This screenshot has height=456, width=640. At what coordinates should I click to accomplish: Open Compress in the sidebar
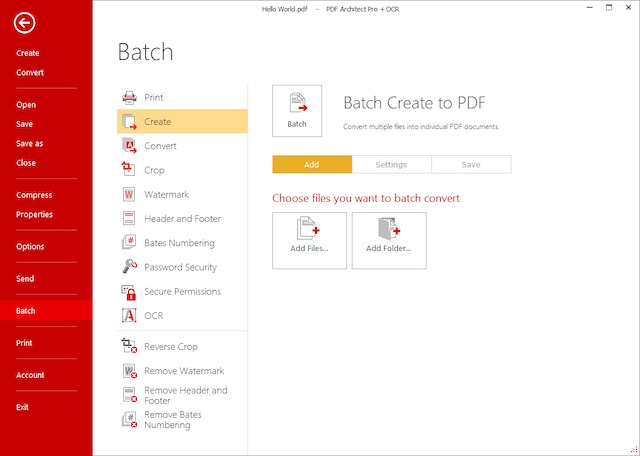tap(34, 195)
